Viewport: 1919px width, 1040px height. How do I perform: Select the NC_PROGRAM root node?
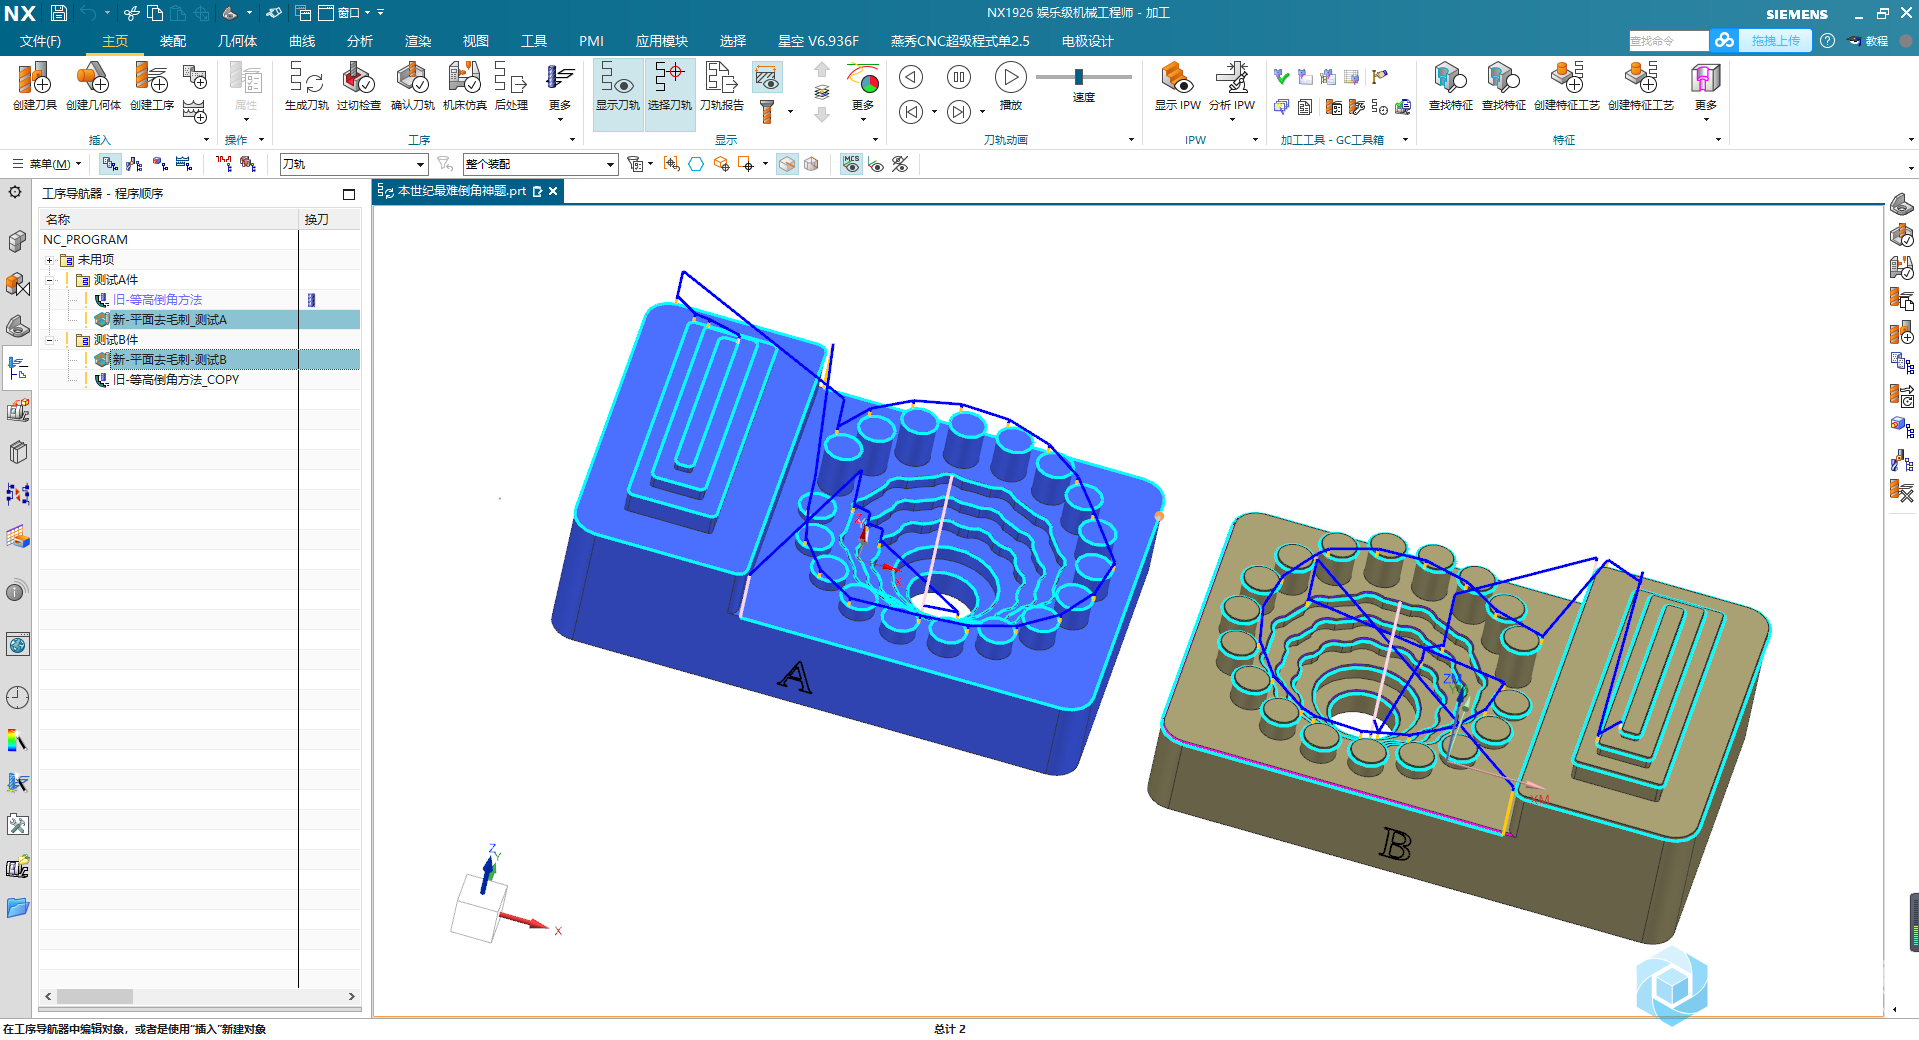[85, 240]
